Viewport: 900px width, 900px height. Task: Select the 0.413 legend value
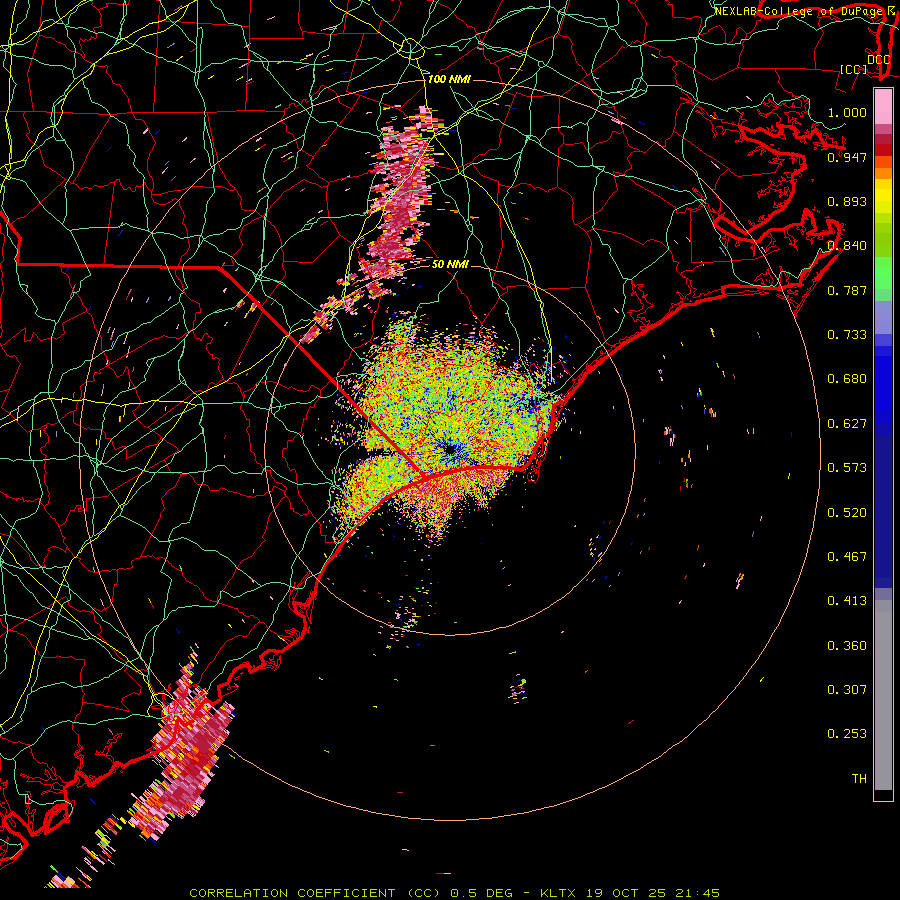tap(847, 601)
